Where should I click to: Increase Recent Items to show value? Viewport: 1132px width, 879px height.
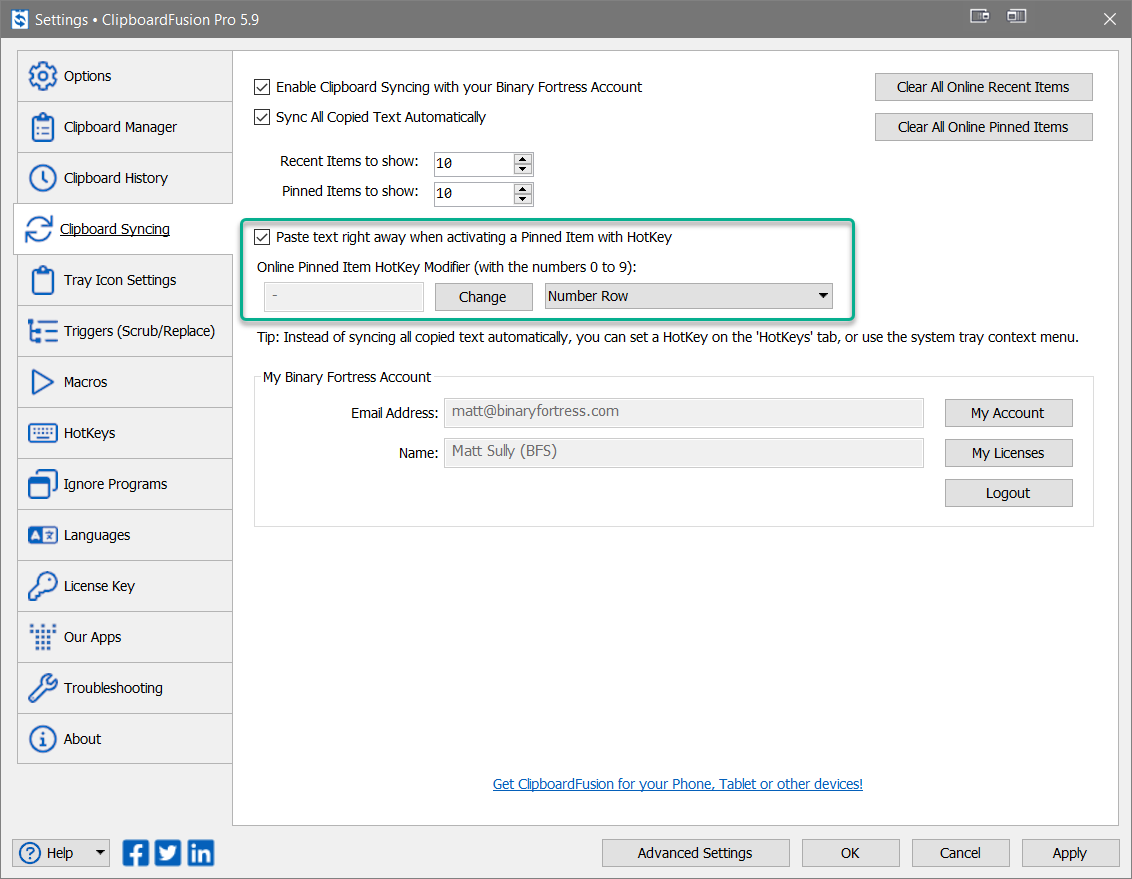[x=523, y=159]
